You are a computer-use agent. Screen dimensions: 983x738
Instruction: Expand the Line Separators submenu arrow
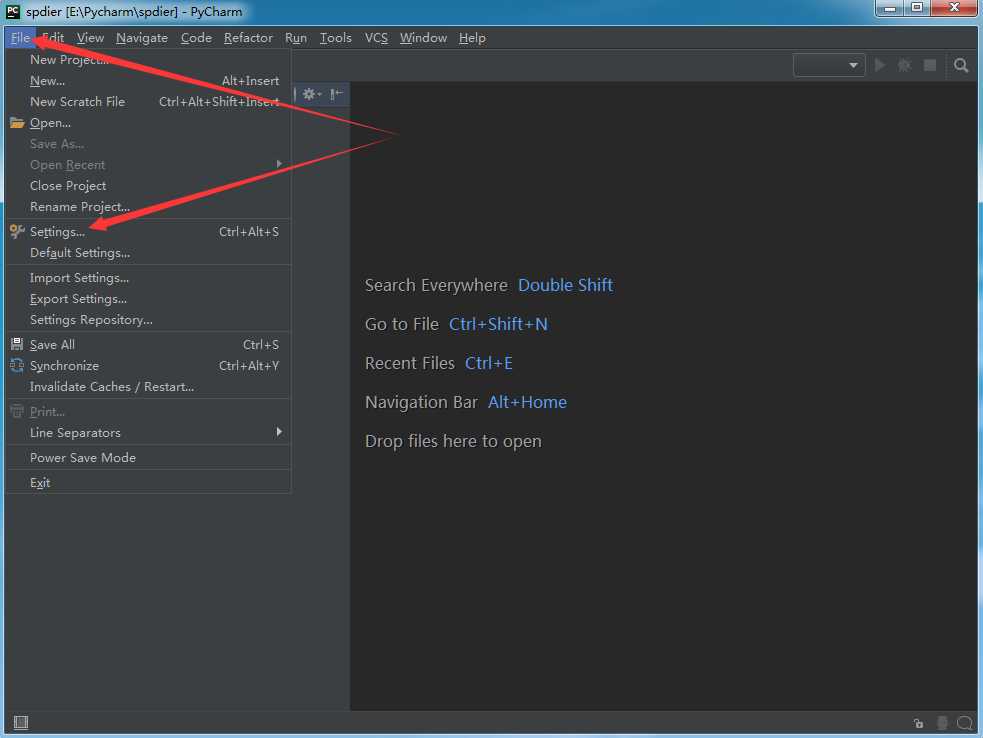pos(279,432)
